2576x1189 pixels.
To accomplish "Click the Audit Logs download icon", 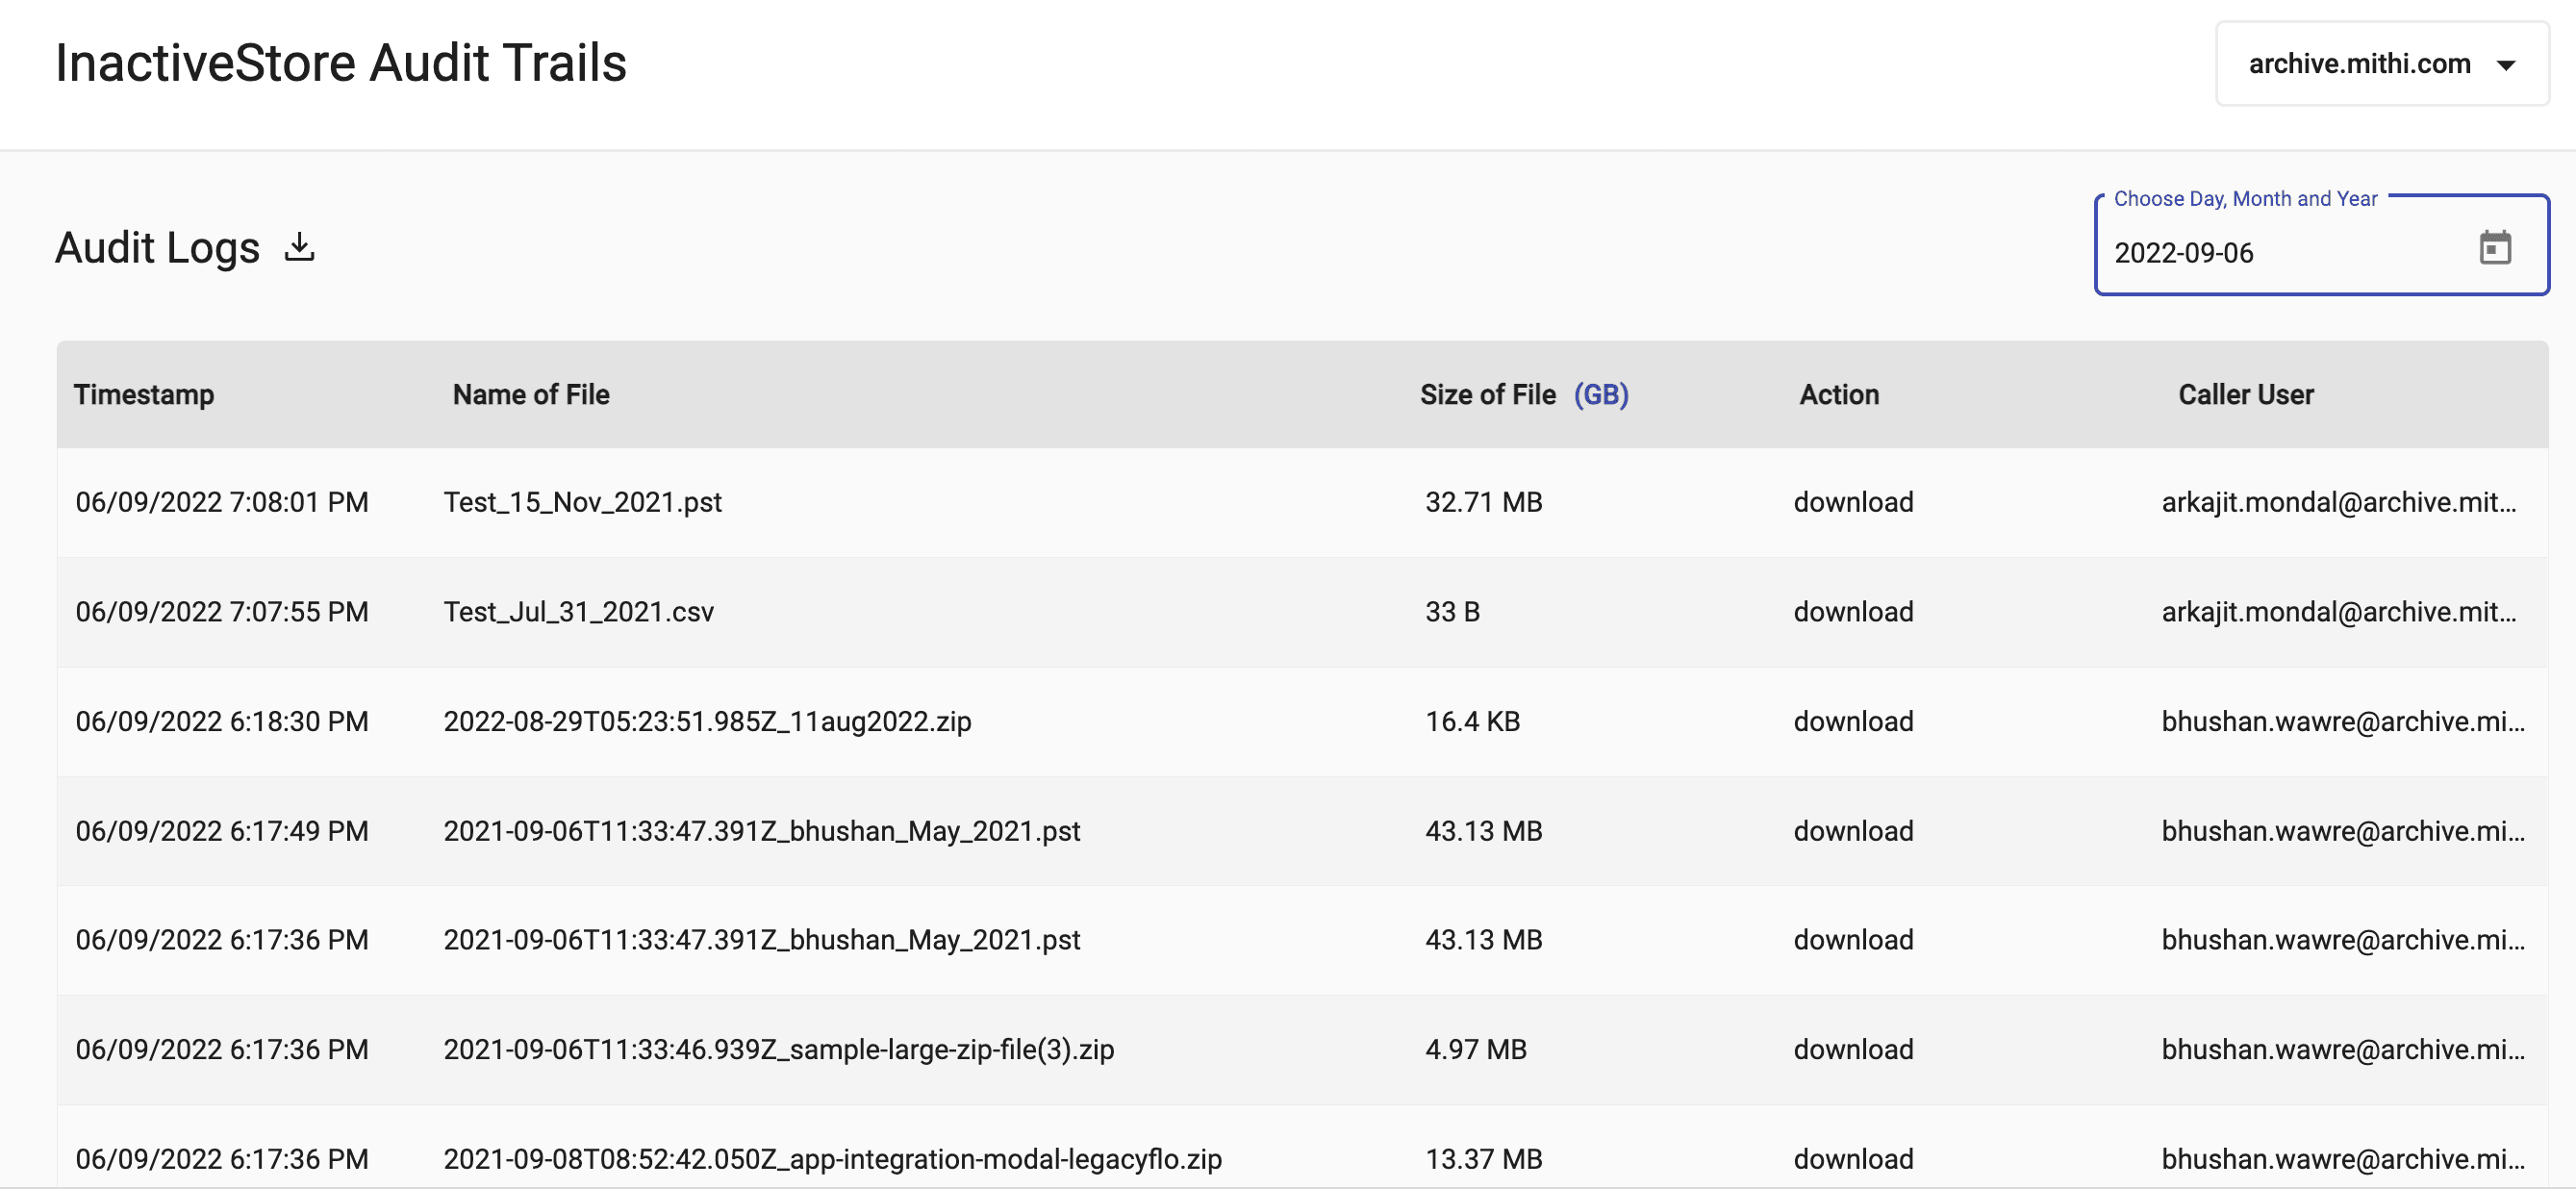I will [299, 247].
